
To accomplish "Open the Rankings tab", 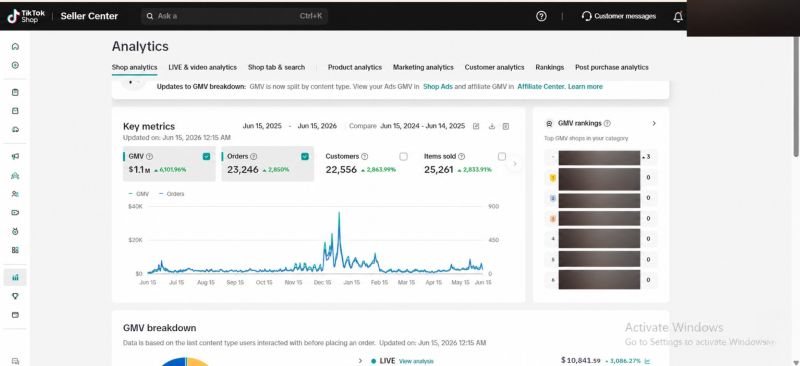I will [549, 67].
